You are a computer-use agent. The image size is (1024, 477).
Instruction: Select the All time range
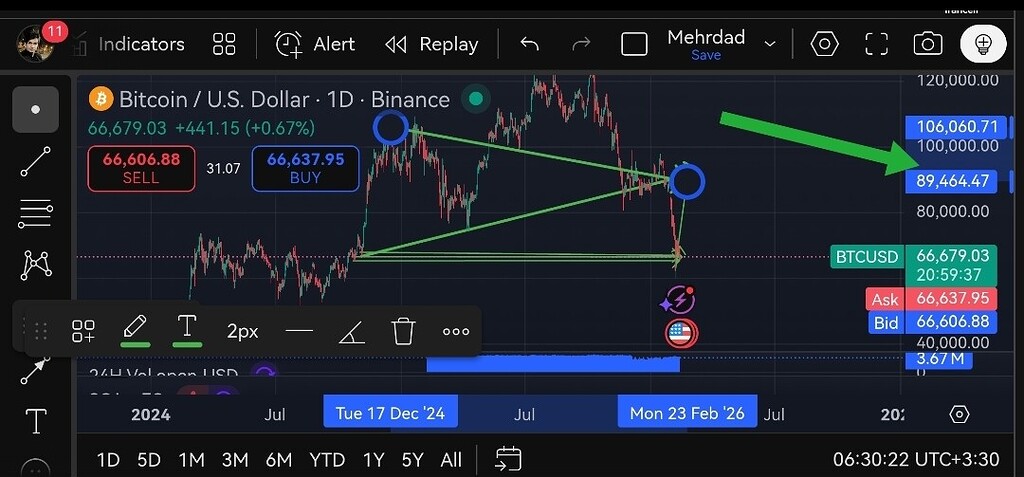point(451,460)
